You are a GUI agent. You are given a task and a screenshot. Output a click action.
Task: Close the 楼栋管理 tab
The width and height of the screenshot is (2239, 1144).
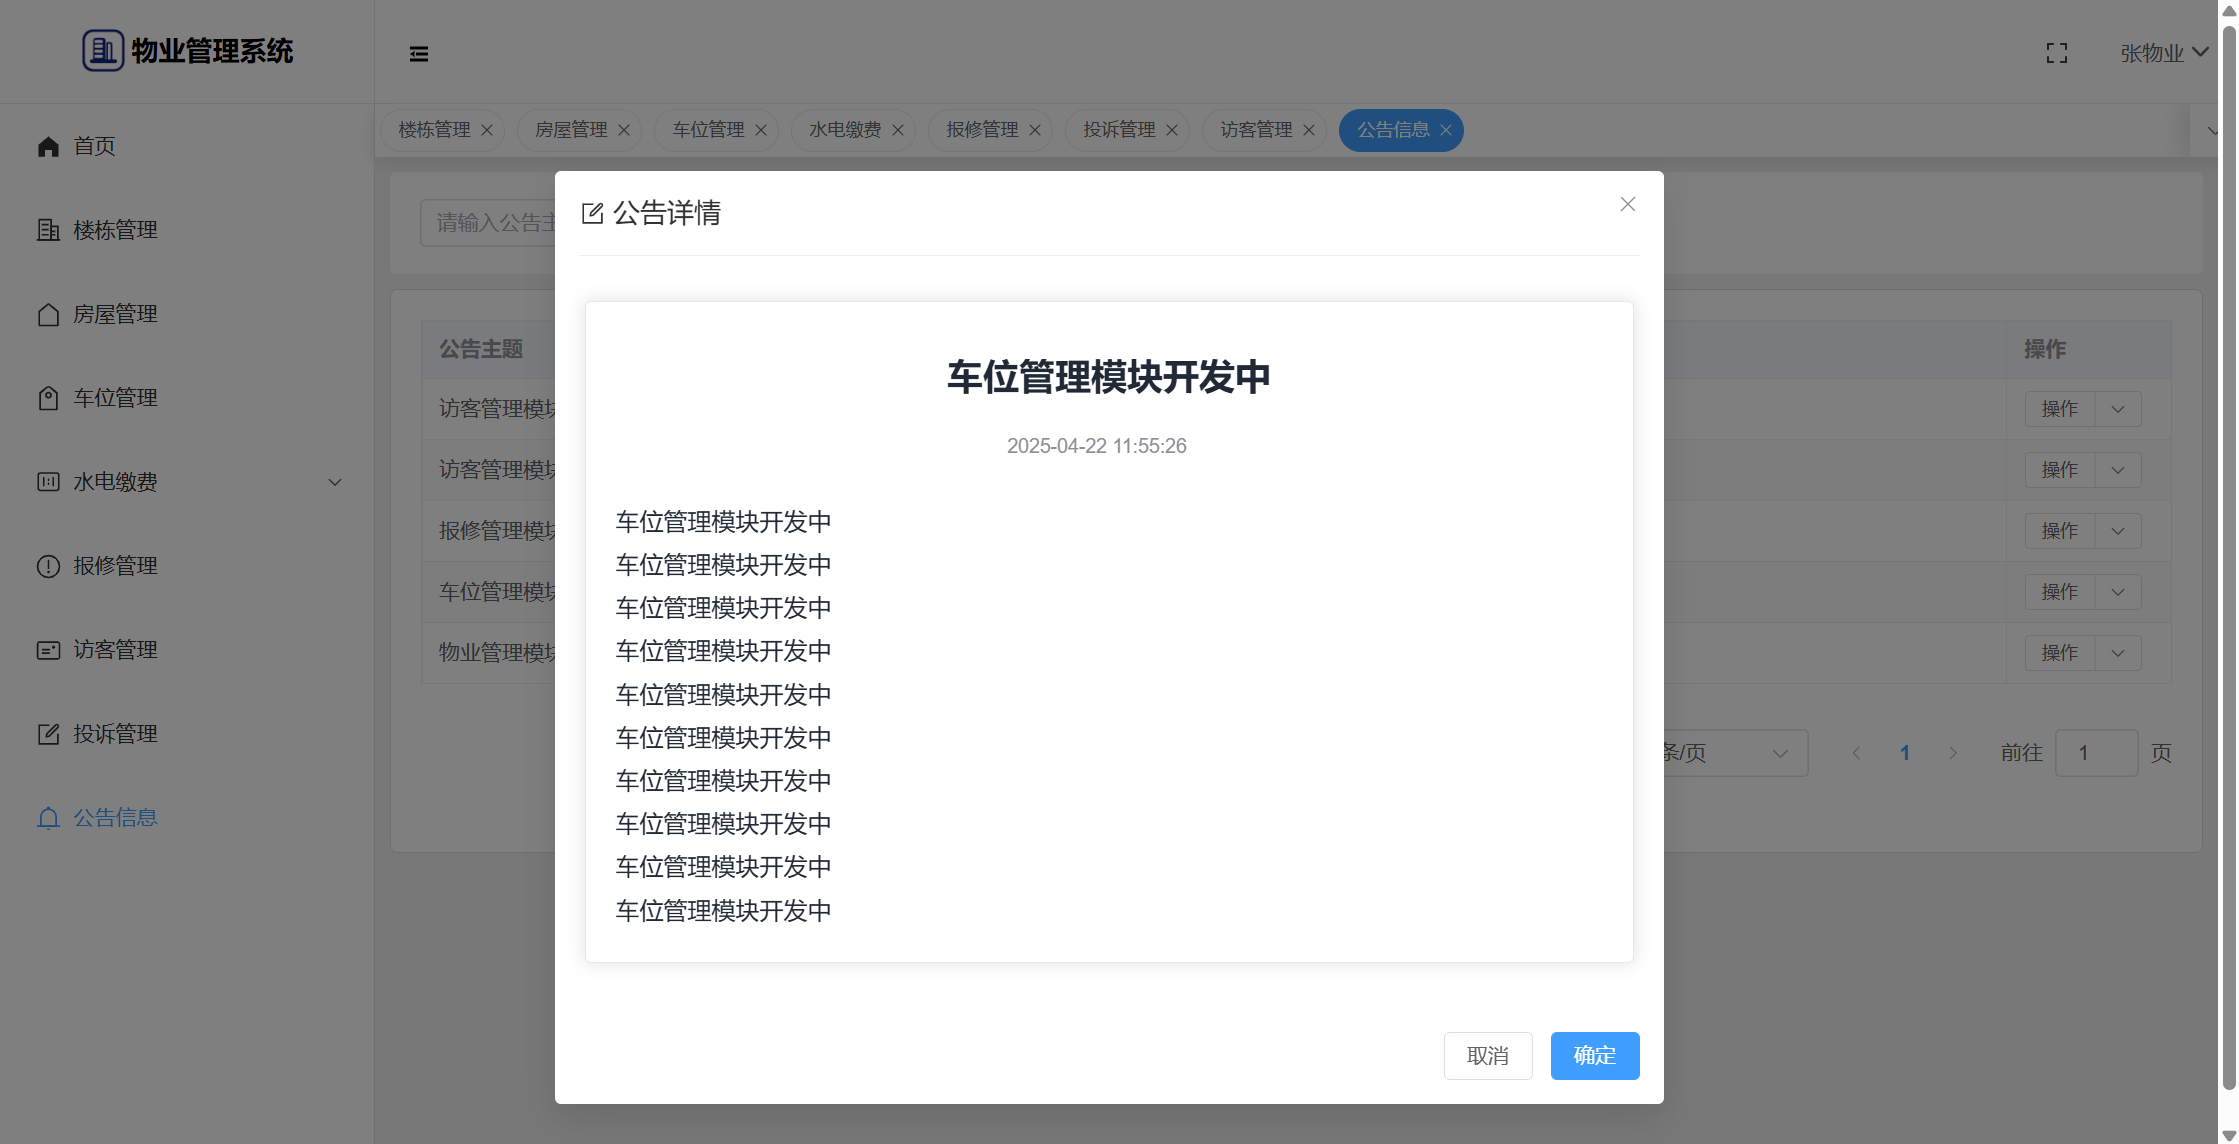(487, 130)
